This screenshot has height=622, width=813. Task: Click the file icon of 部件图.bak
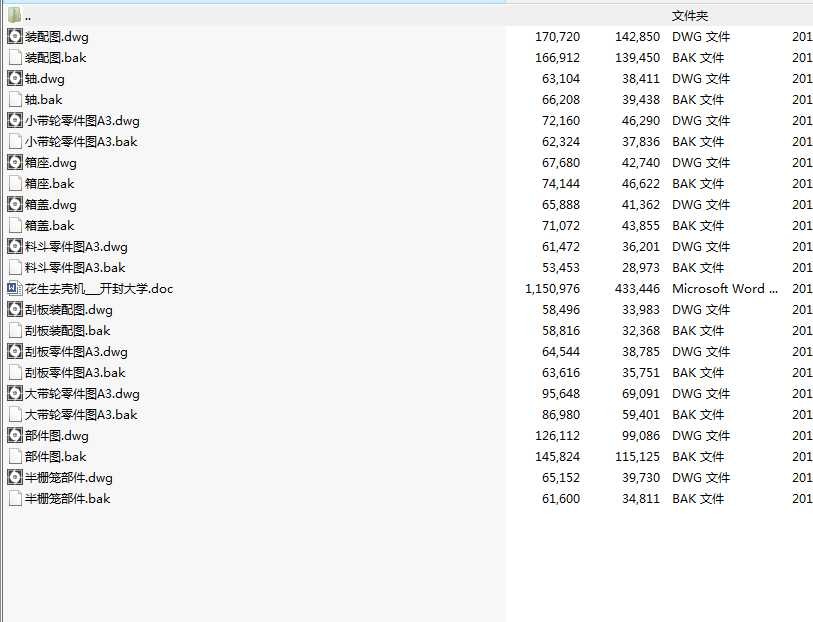[x=15, y=457]
